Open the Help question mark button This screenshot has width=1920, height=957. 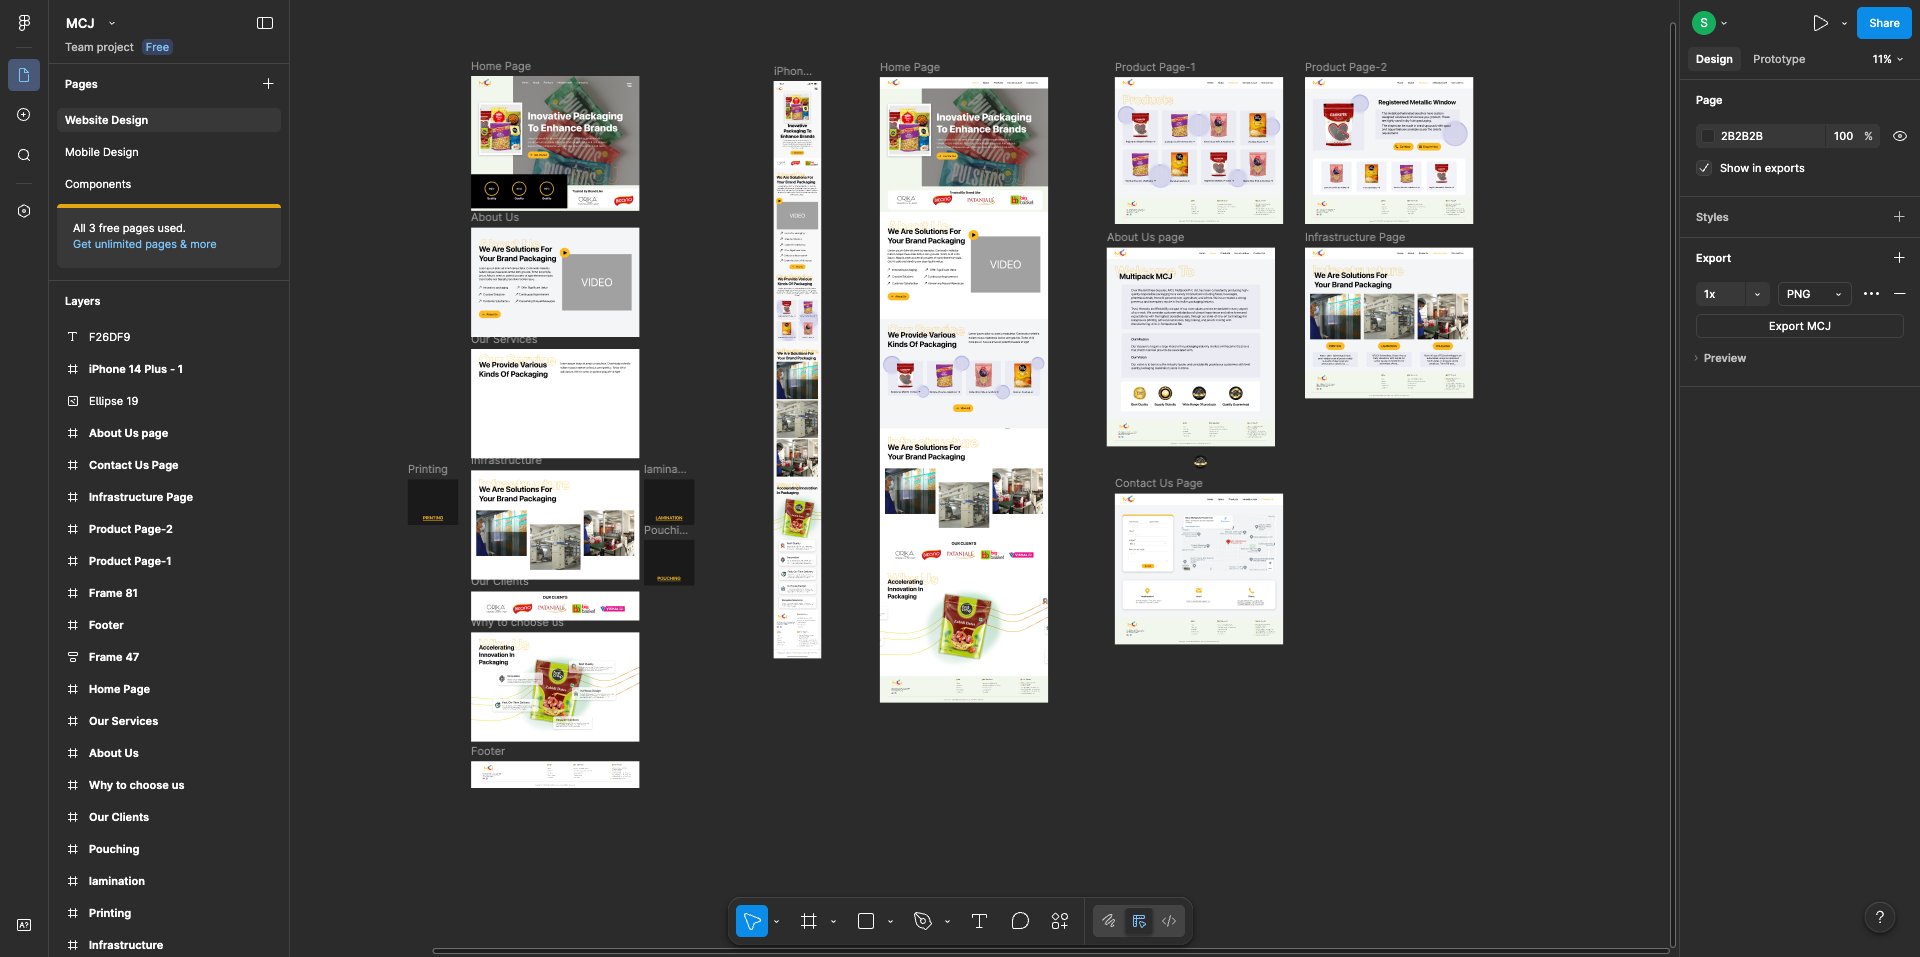click(x=1879, y=917)
